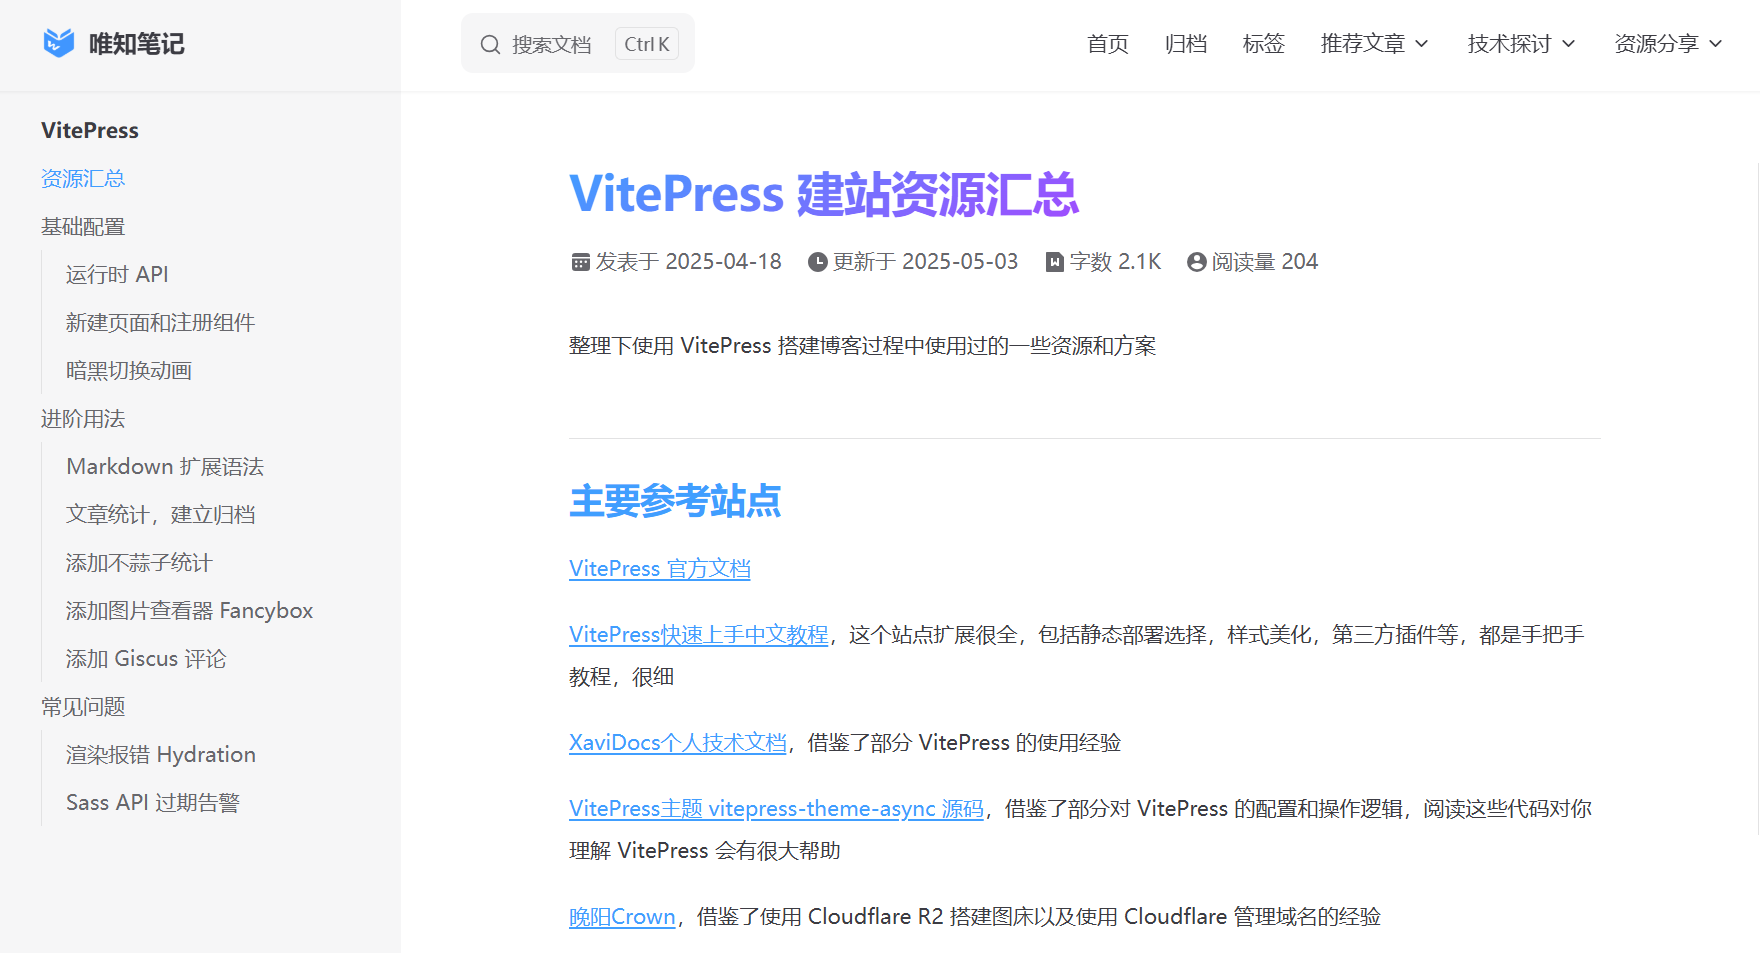Click the word count icon beside 字数
The image size is (1760, 953).
1054,262
